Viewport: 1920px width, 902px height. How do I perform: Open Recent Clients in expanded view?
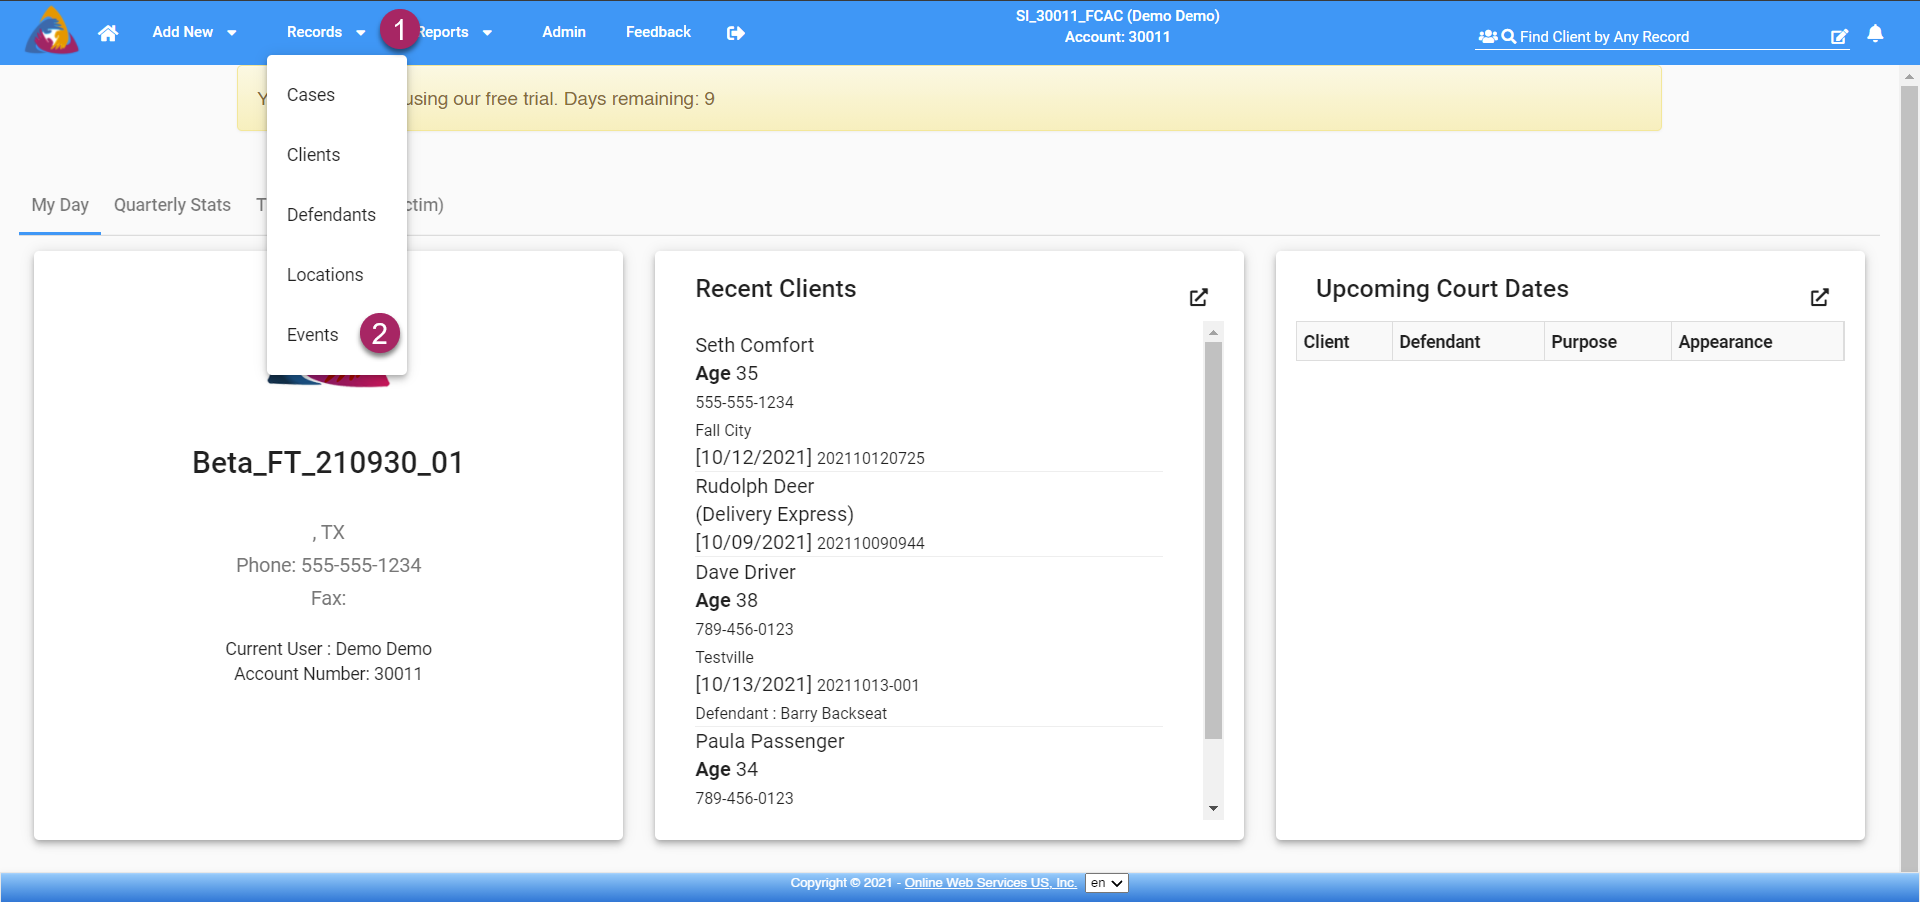(1199, 297)
